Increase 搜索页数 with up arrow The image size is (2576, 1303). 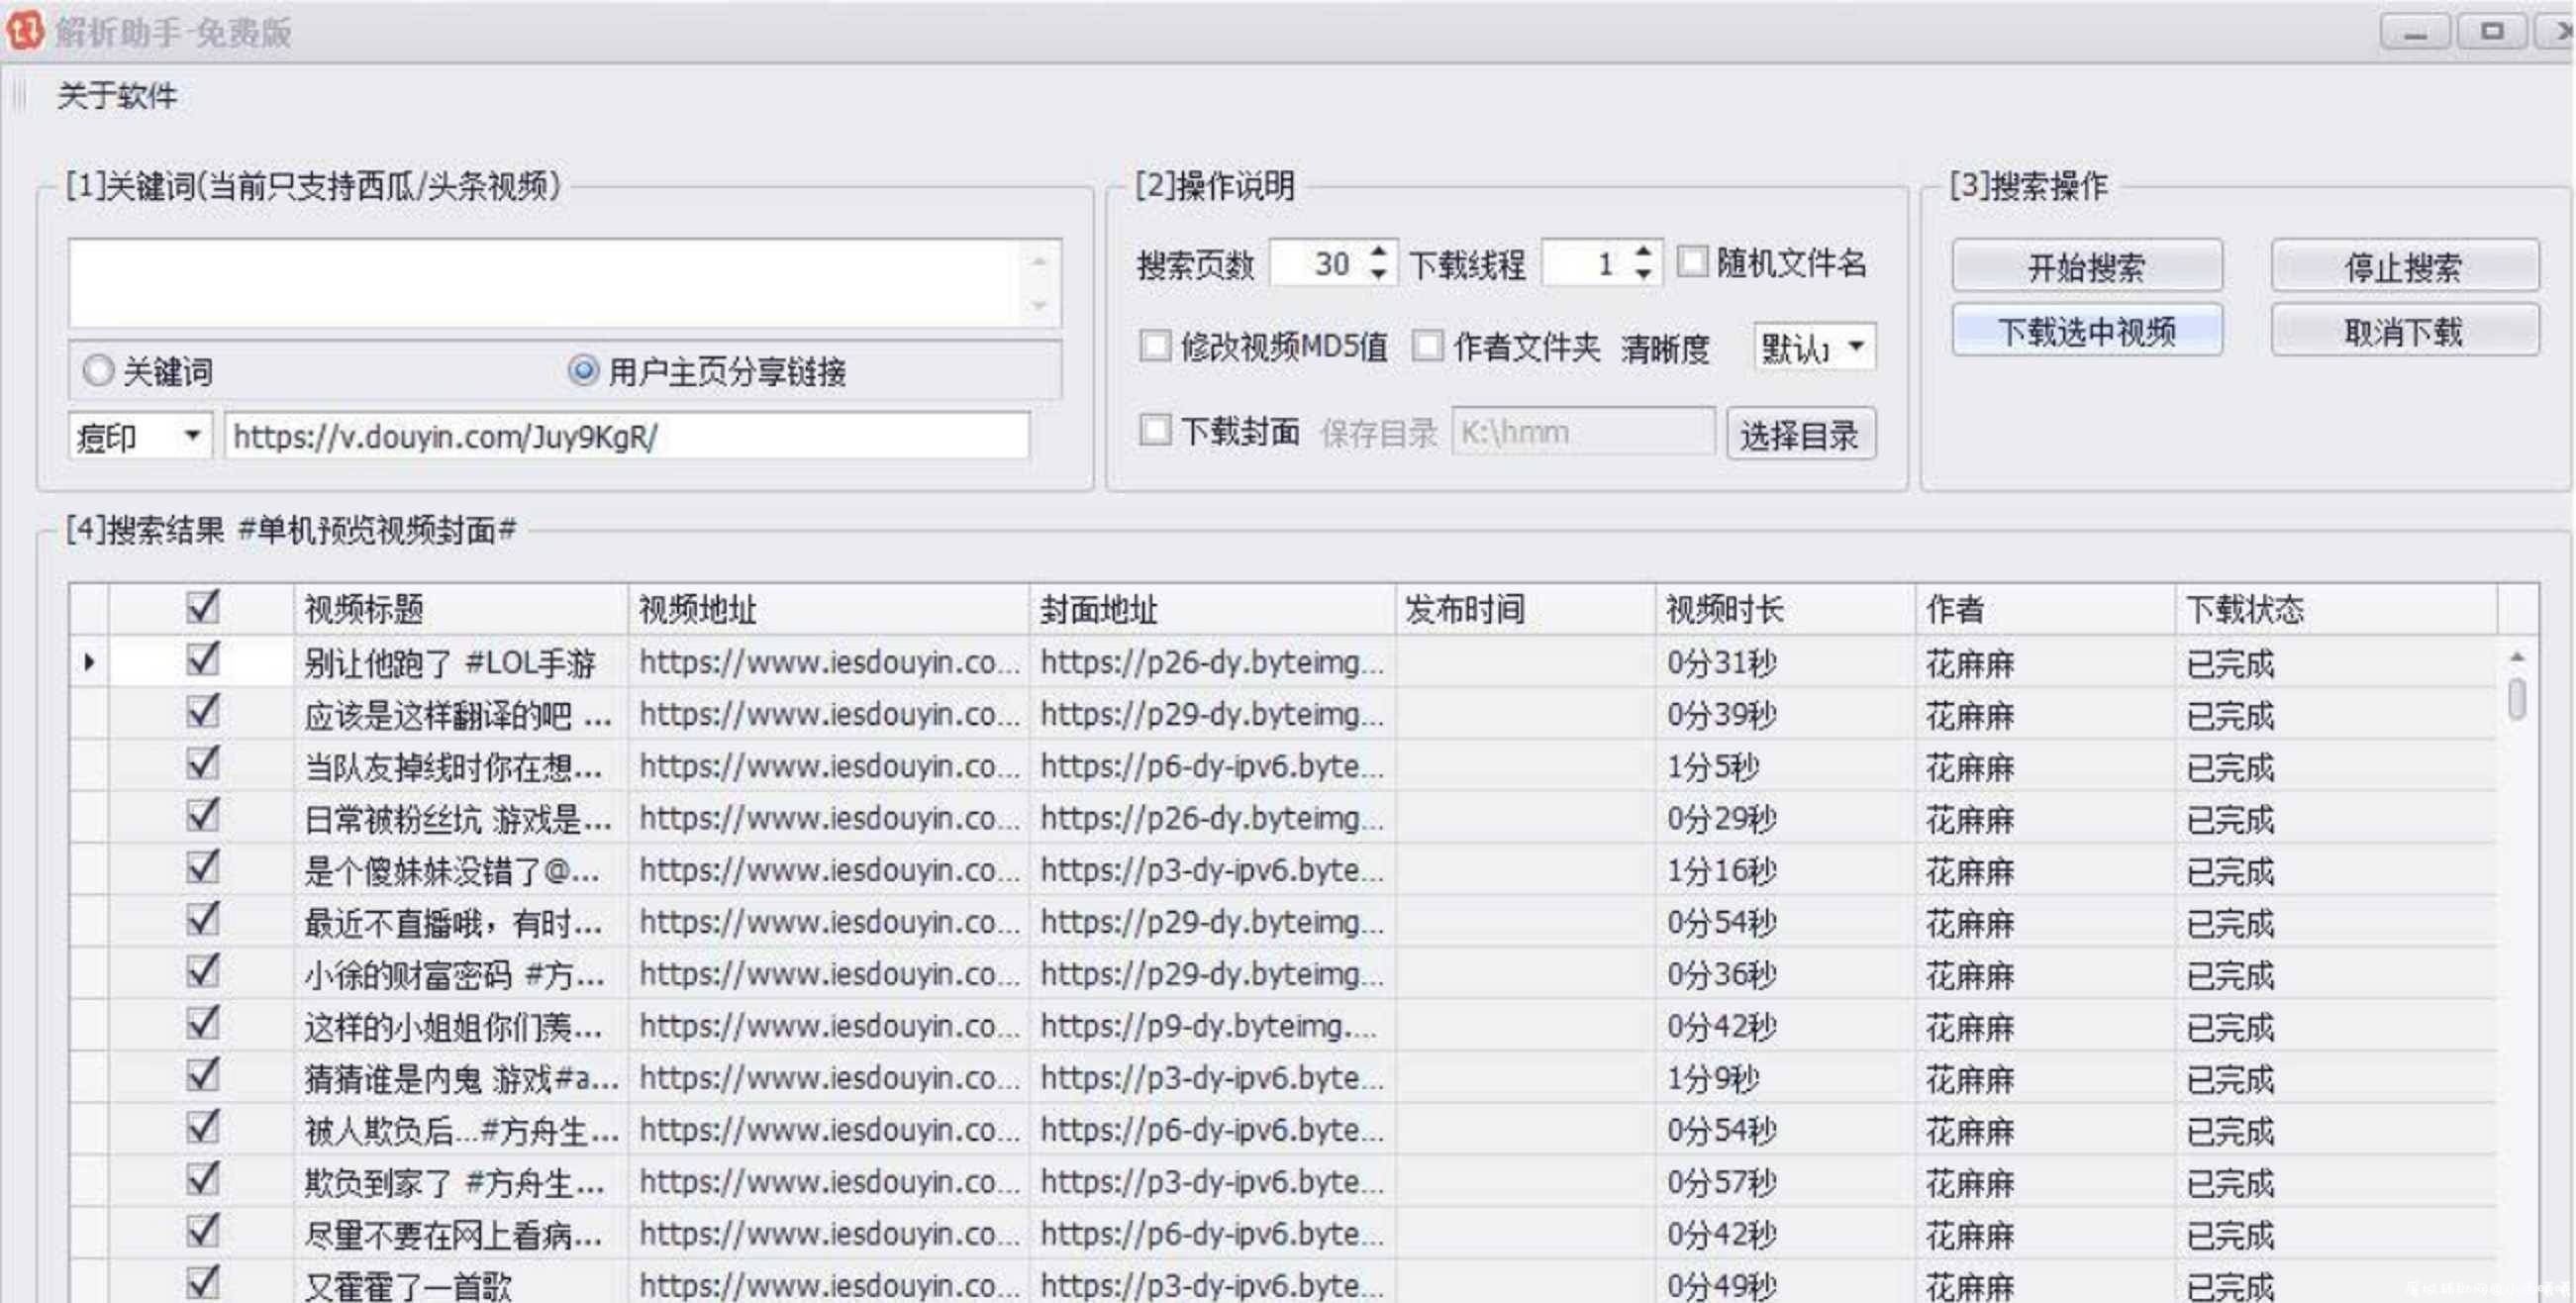coord(1379,251)
